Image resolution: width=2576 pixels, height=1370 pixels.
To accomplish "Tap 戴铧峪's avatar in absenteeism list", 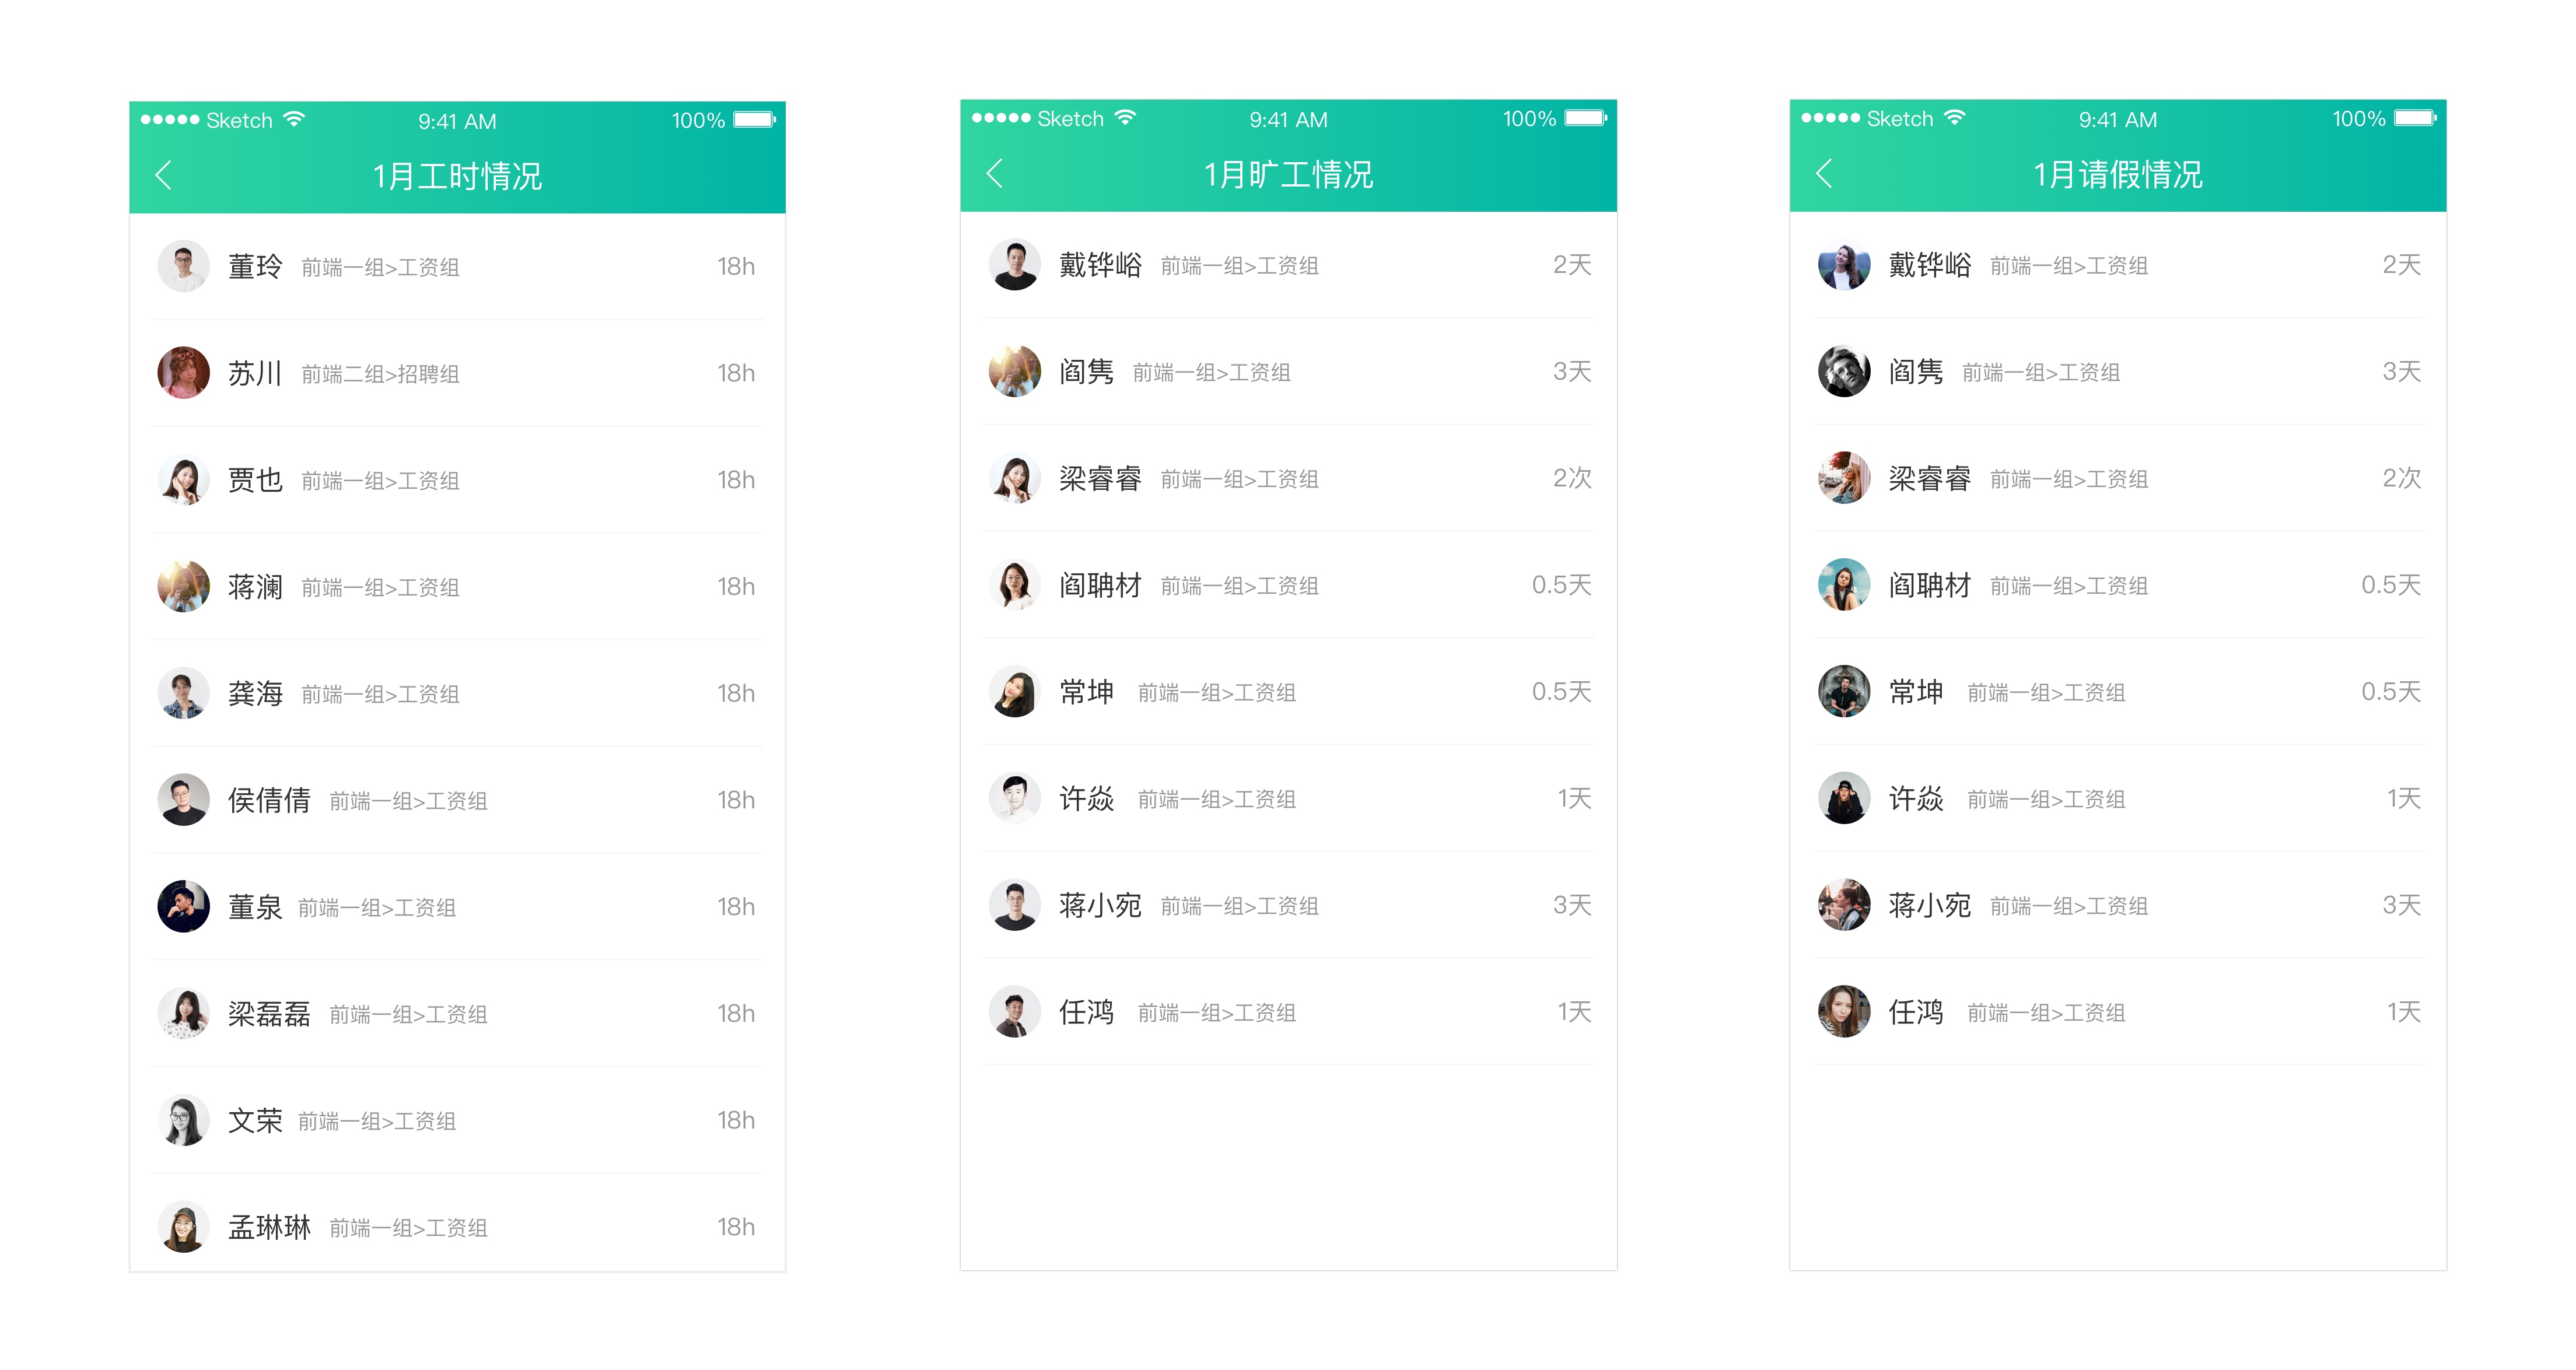I will click(1014, 265).
